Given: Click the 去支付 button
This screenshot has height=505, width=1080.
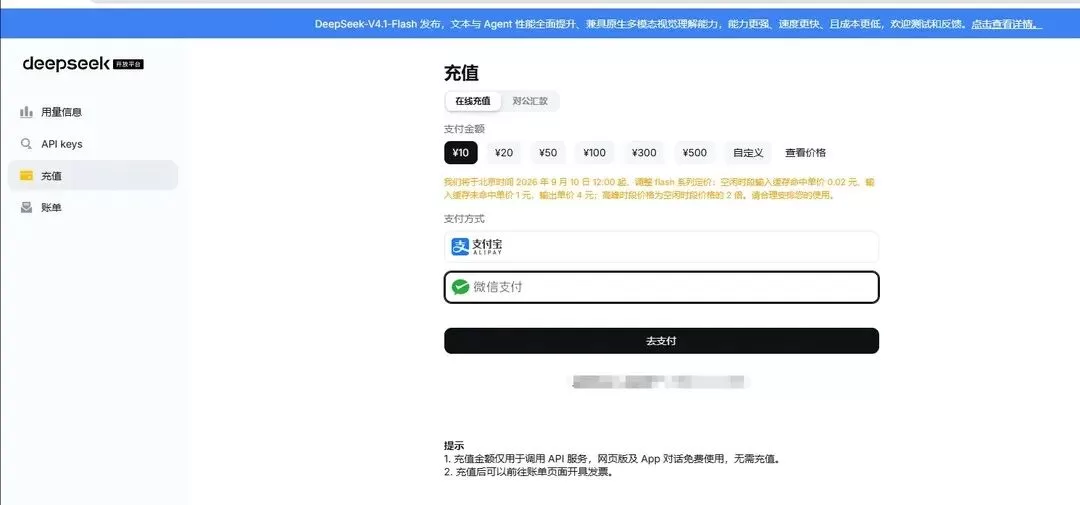Looking at the screenshot, I should 661,341.
